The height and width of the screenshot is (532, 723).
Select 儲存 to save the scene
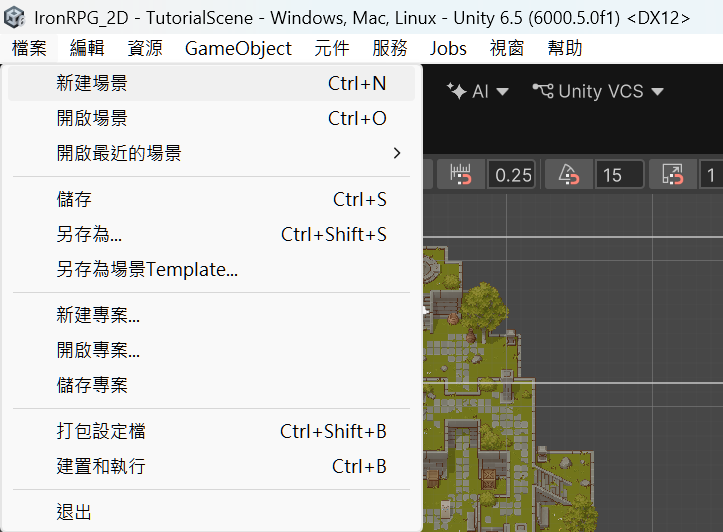(211, 200)
